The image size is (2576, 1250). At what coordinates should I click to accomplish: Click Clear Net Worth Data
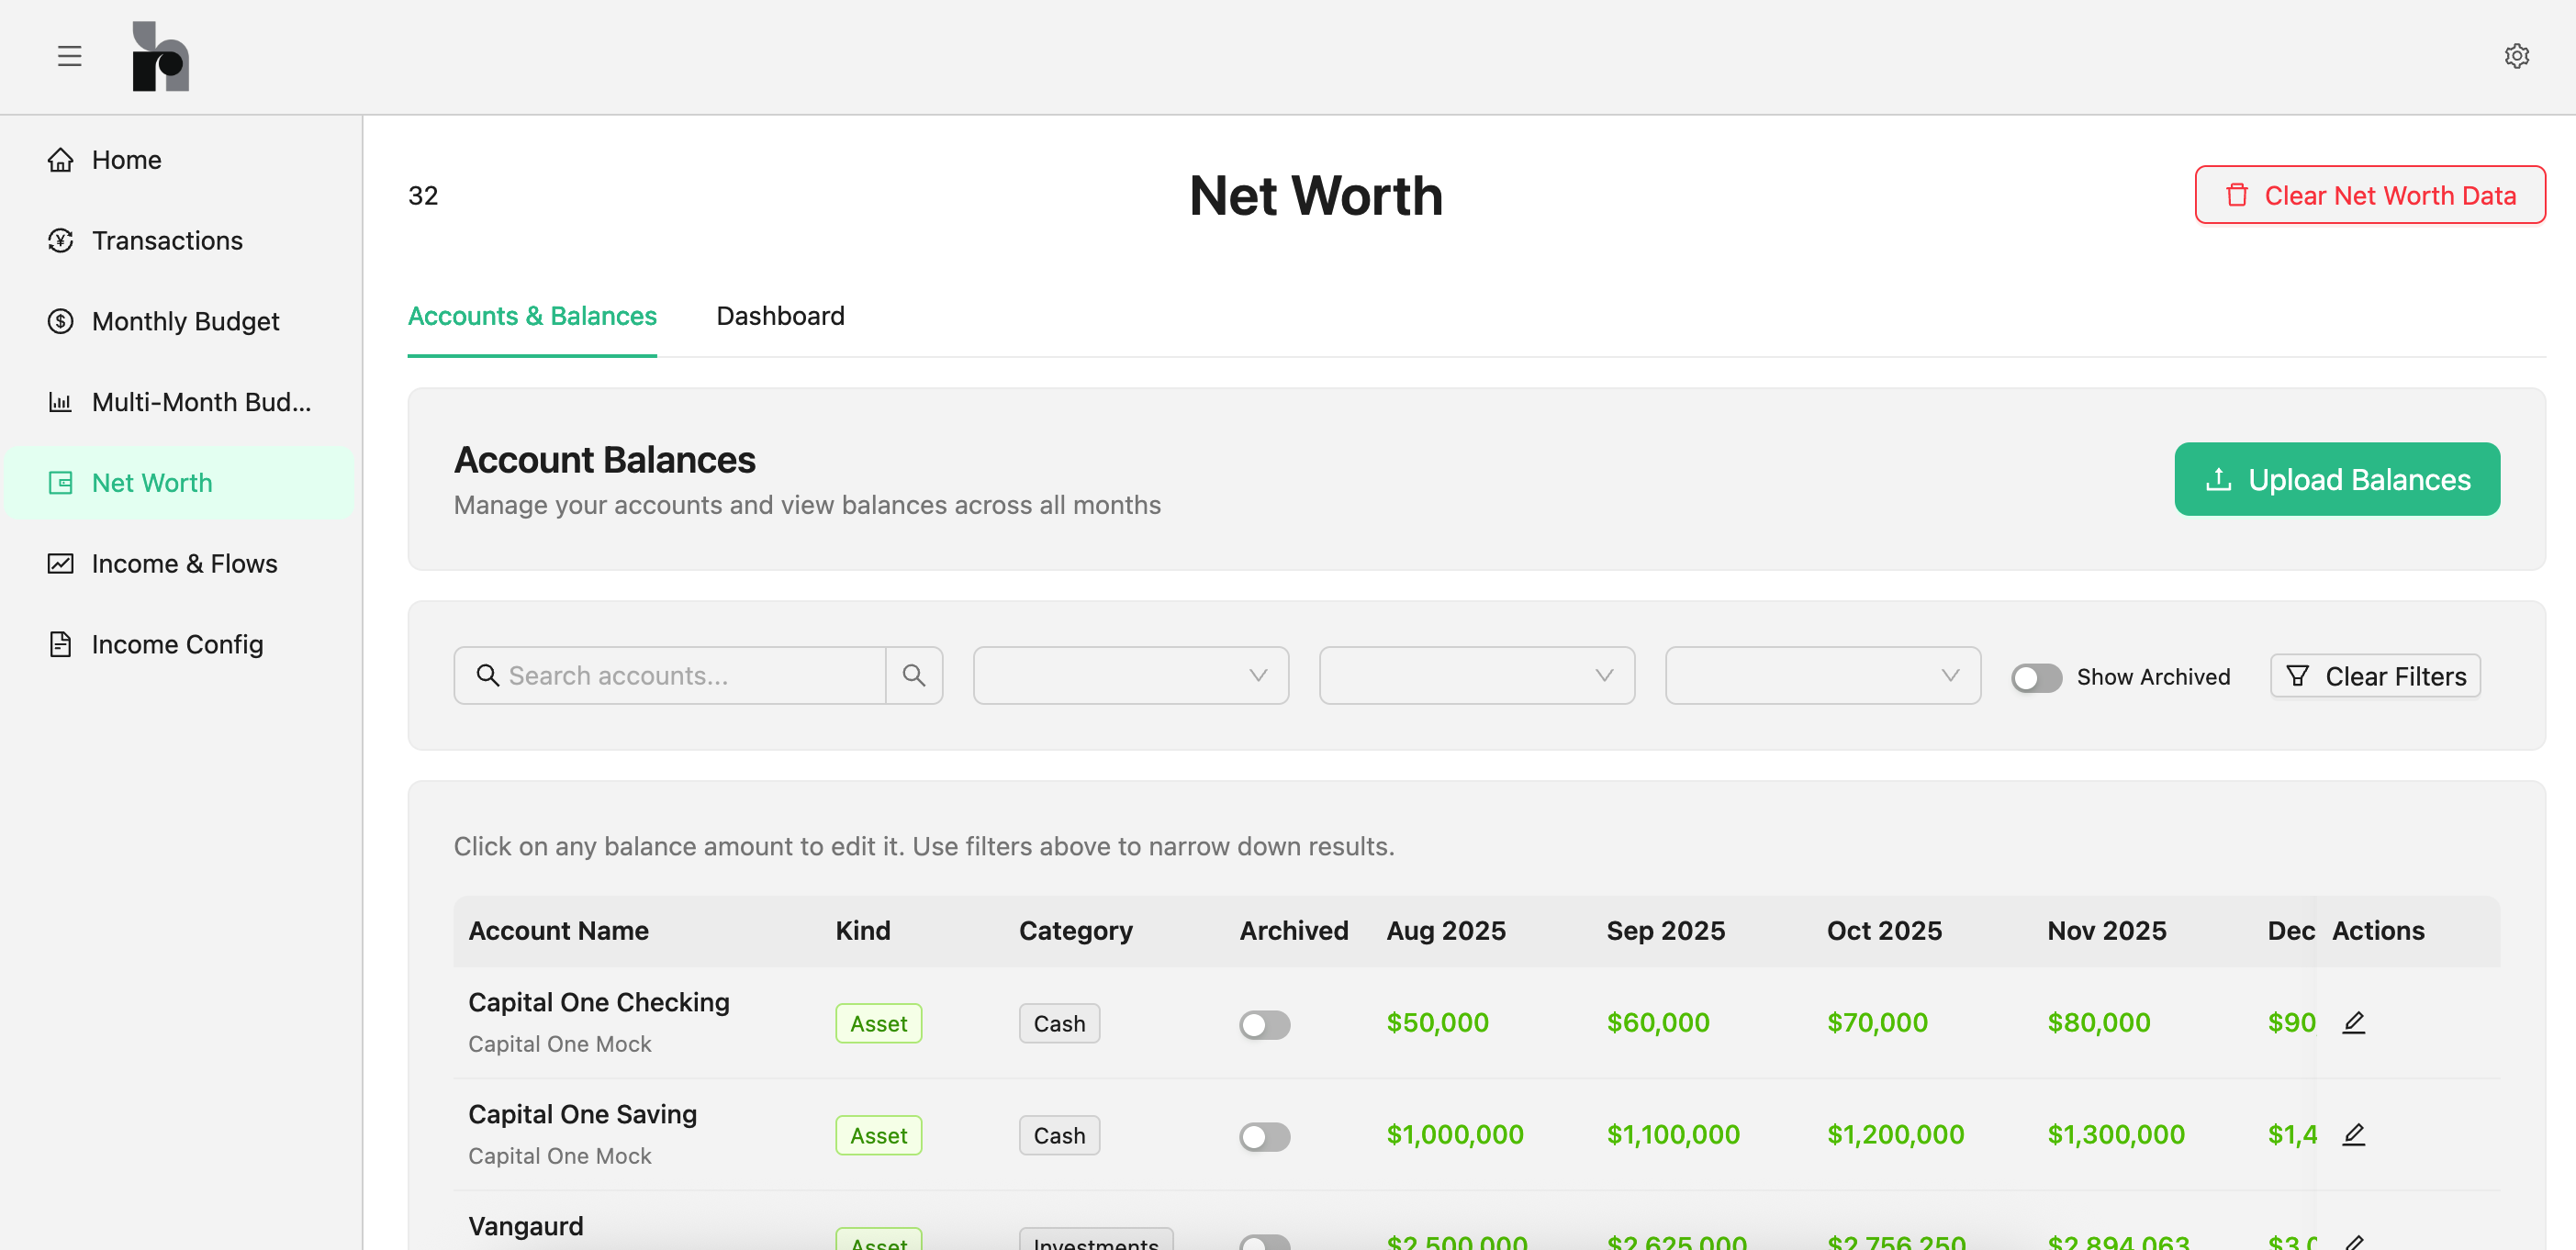2370,195
